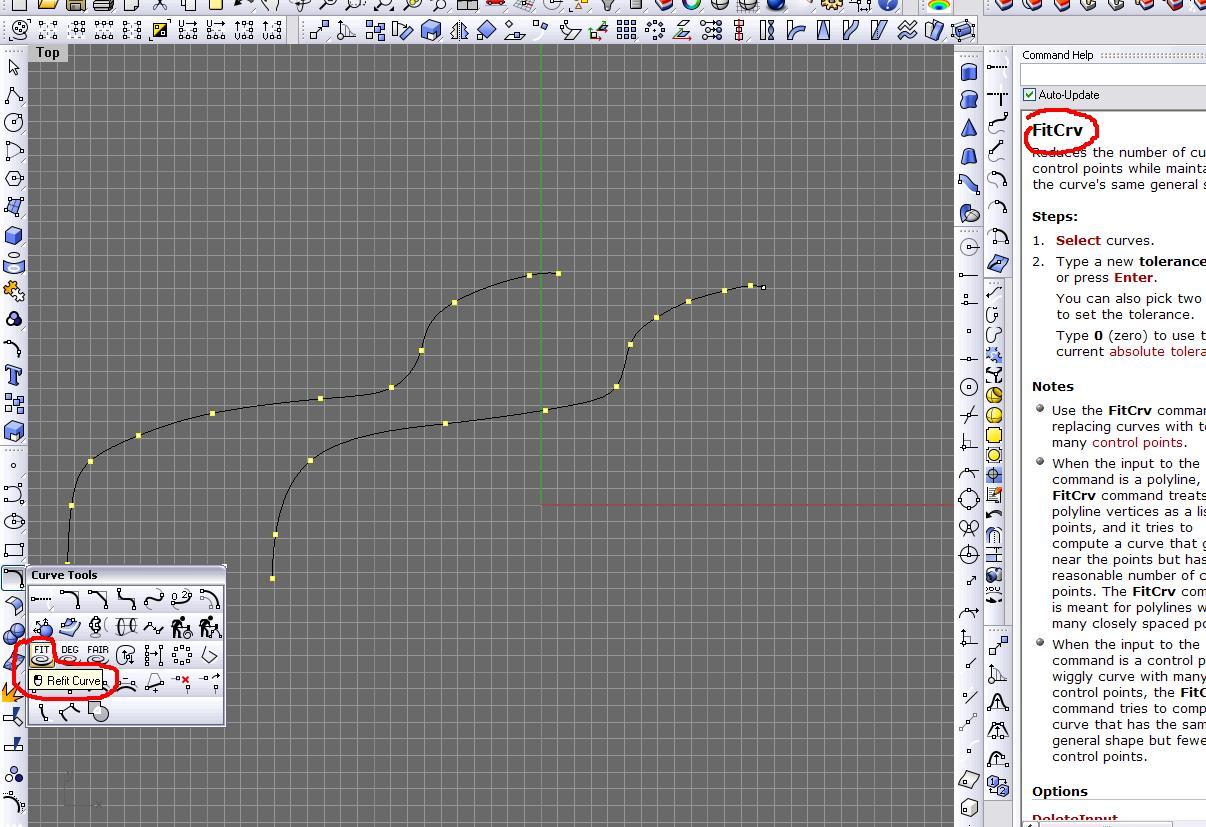Click the Curve Tools palette title bar

(126, 575)
